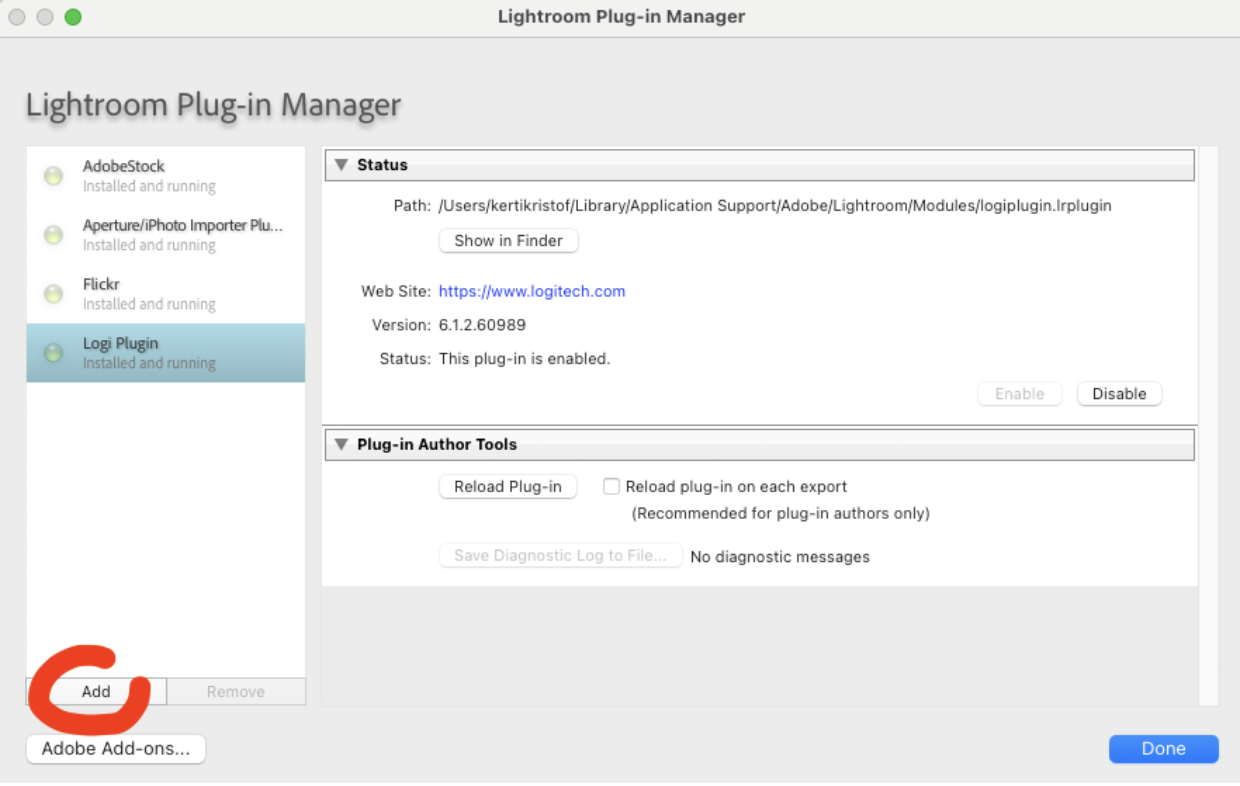The image size is (1240, 786).
Task: Click the green zoom window button
Action: pos(73,17)
